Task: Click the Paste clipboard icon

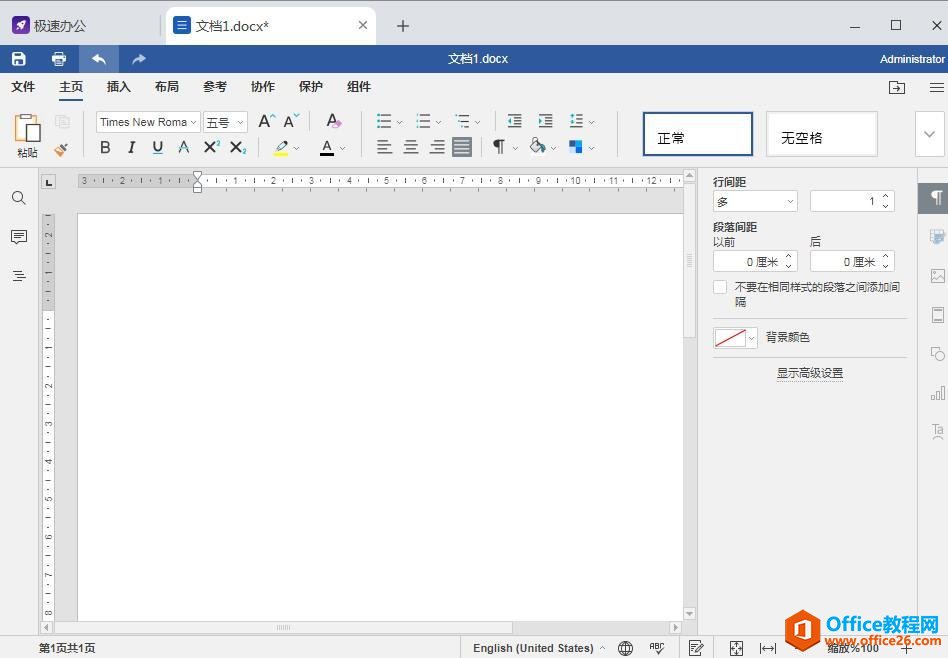Action: (x=27, y=129)
